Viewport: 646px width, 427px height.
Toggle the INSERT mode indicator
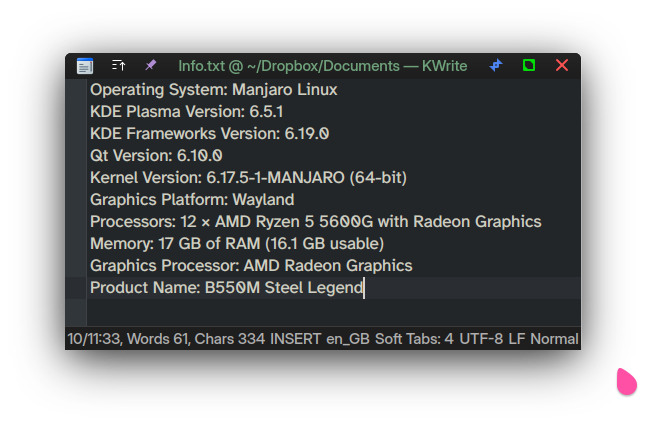(x=295, y=339)
